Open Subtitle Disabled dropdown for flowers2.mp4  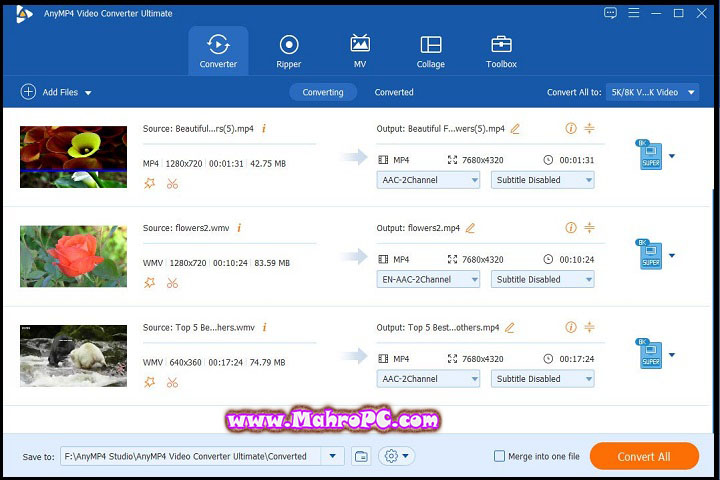coord(543,279)
